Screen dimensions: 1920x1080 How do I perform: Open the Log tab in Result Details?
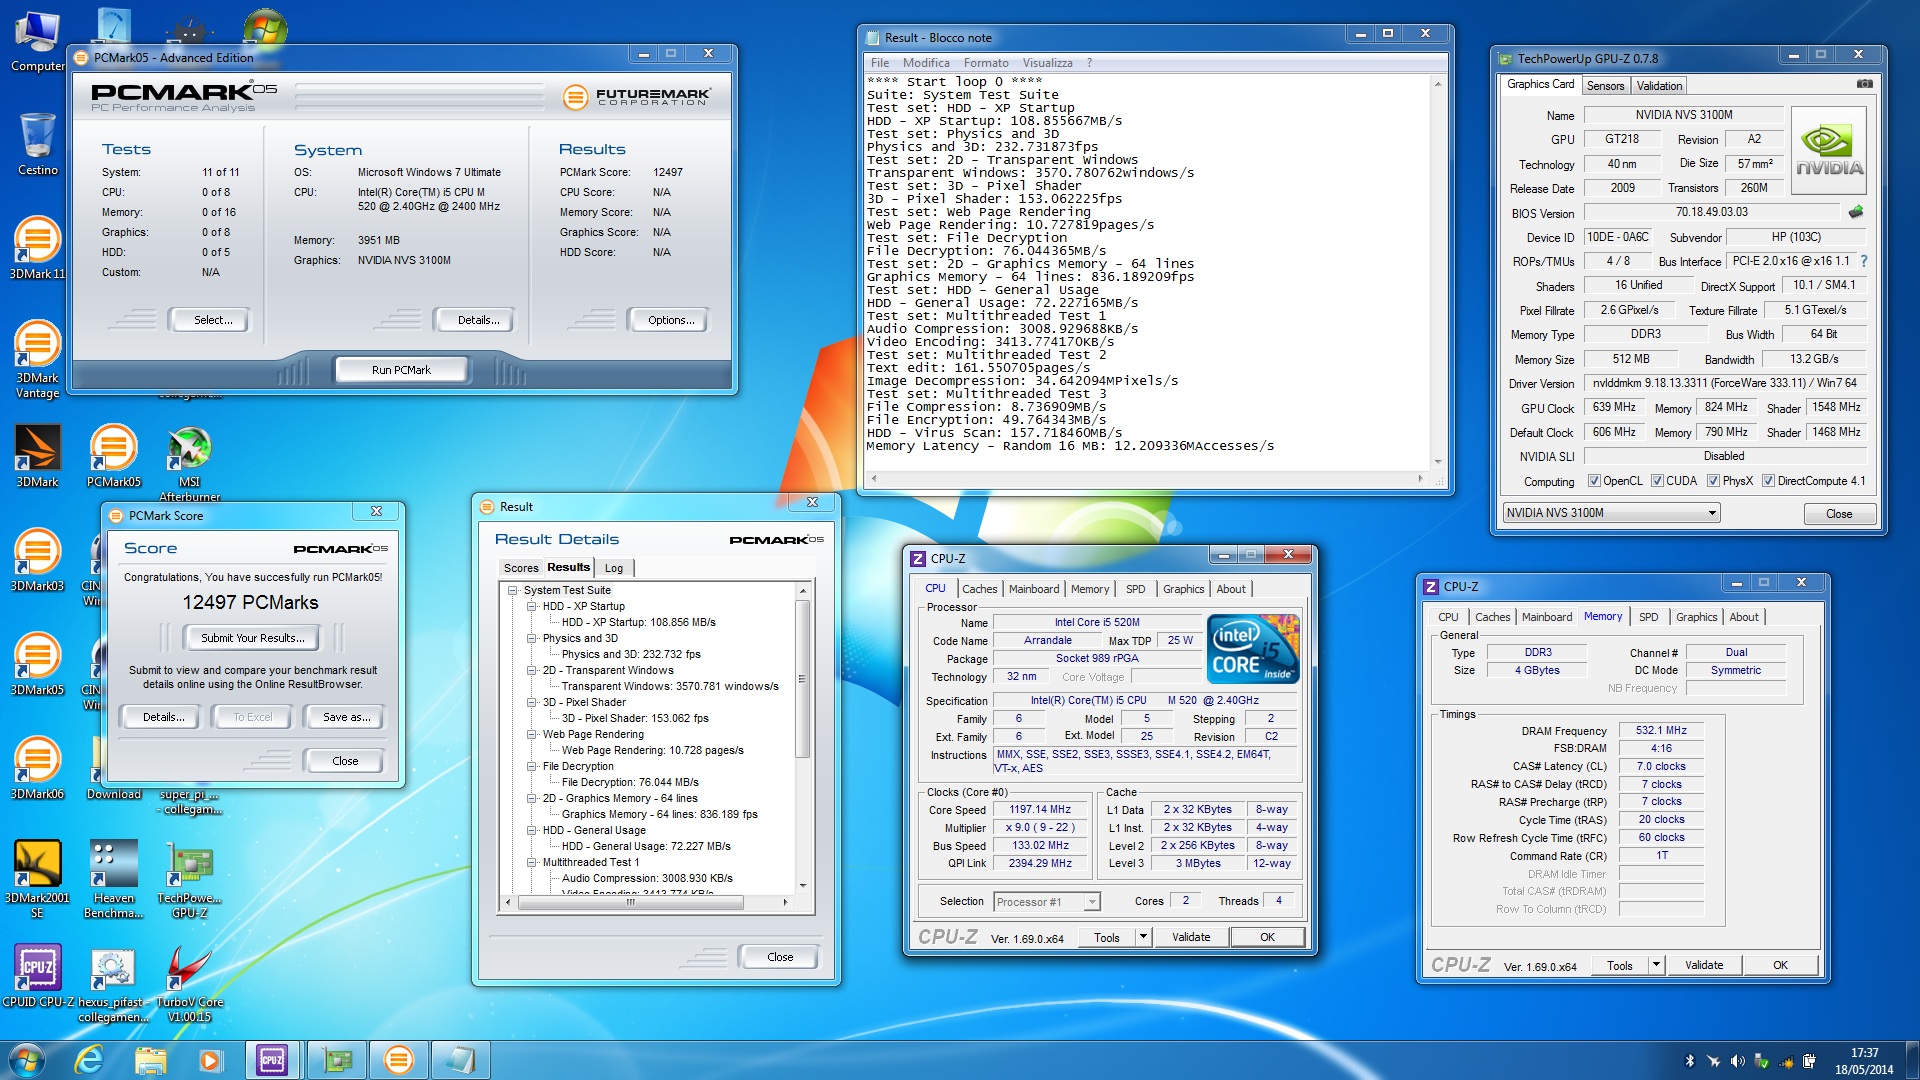[x=614, y=568]
